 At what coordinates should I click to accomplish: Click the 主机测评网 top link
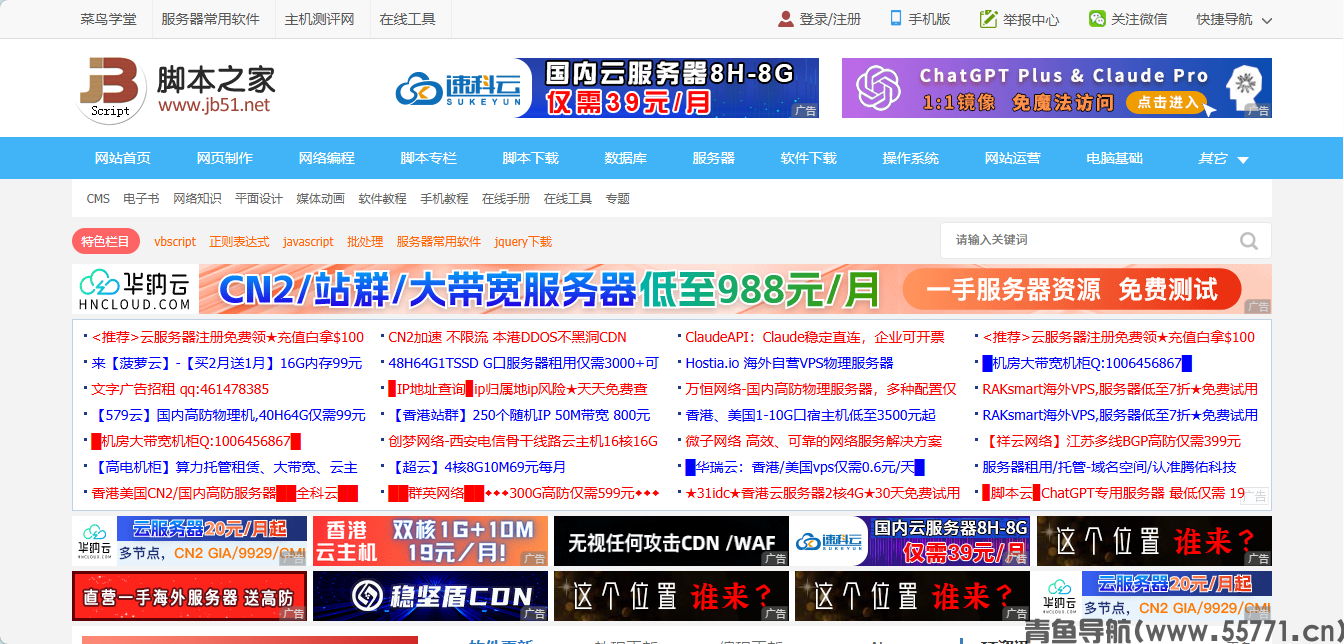[320, 19]
